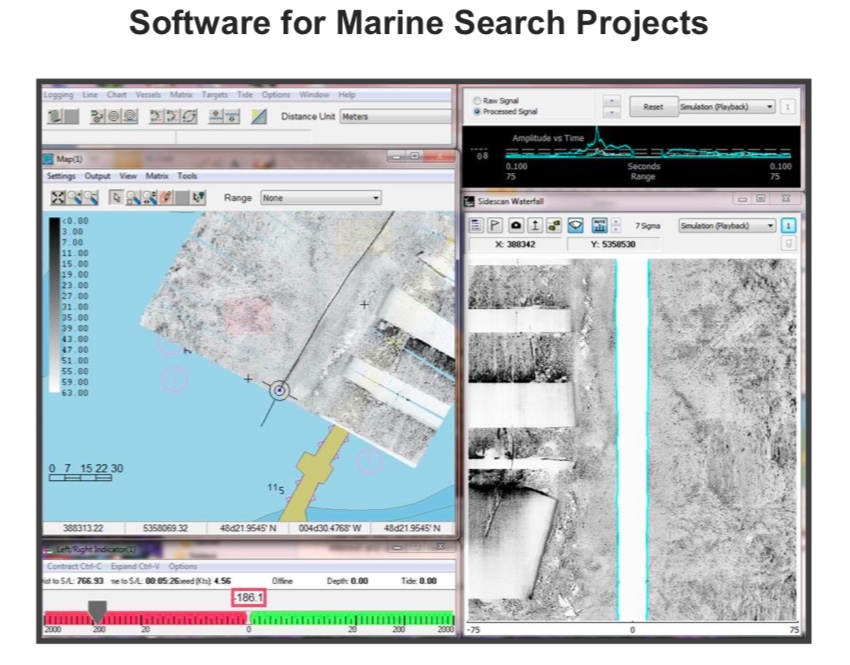Toggle the highlighted channel 1 button in Sidescan
The width and height of the screenshot is (850, 665).
(x=788, y=225)
